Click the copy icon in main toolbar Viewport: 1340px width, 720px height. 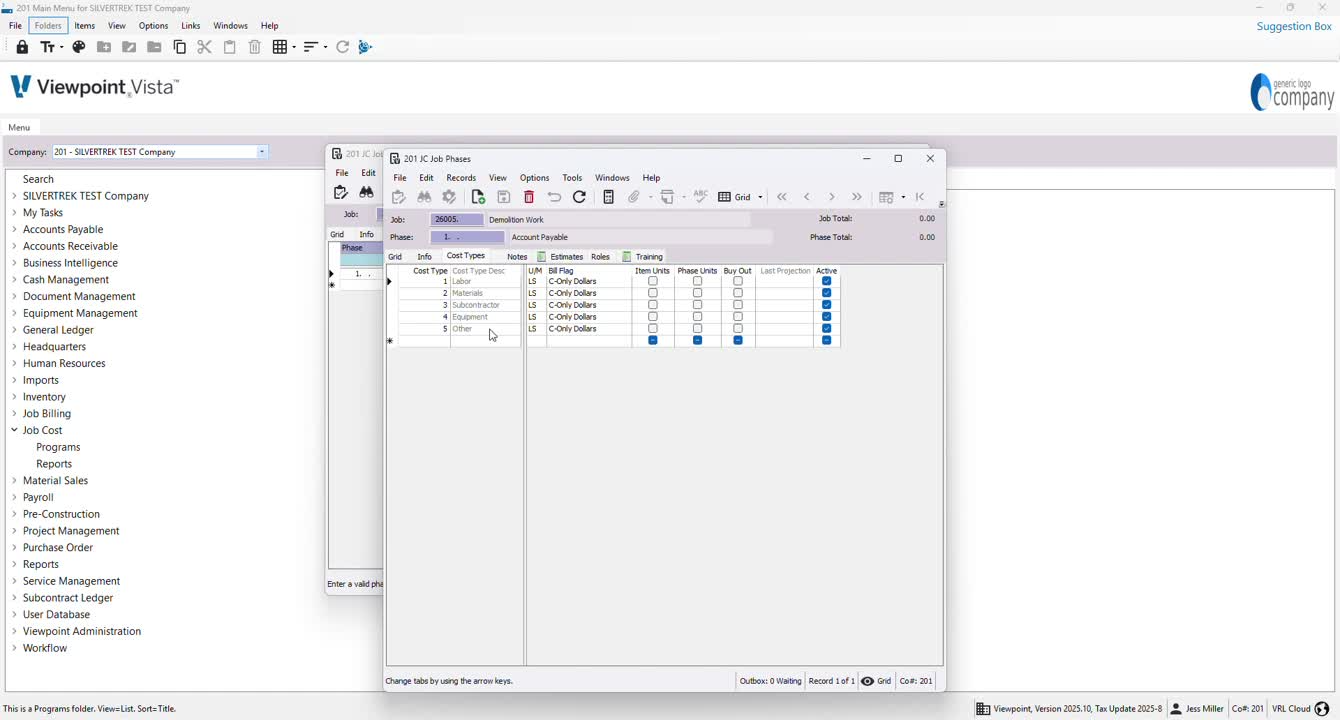tap(180, 47)
